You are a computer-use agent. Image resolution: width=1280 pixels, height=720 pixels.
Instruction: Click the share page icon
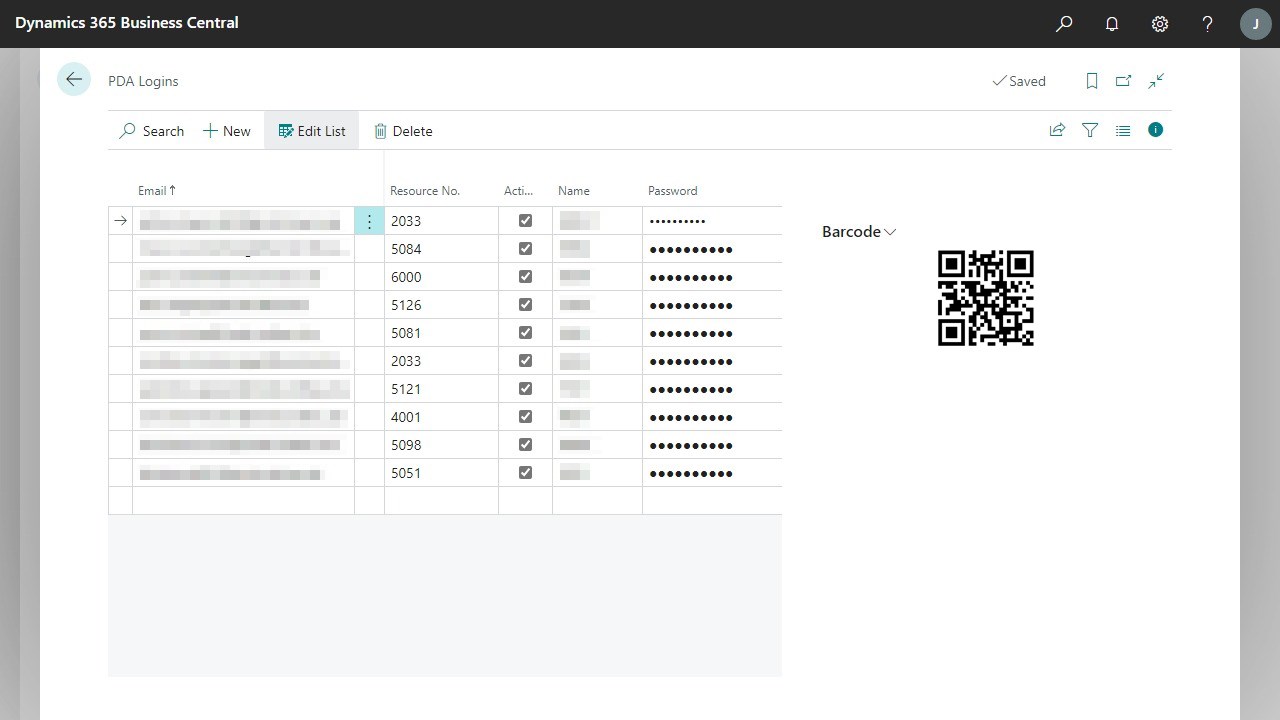click(x=1057, y=130)
